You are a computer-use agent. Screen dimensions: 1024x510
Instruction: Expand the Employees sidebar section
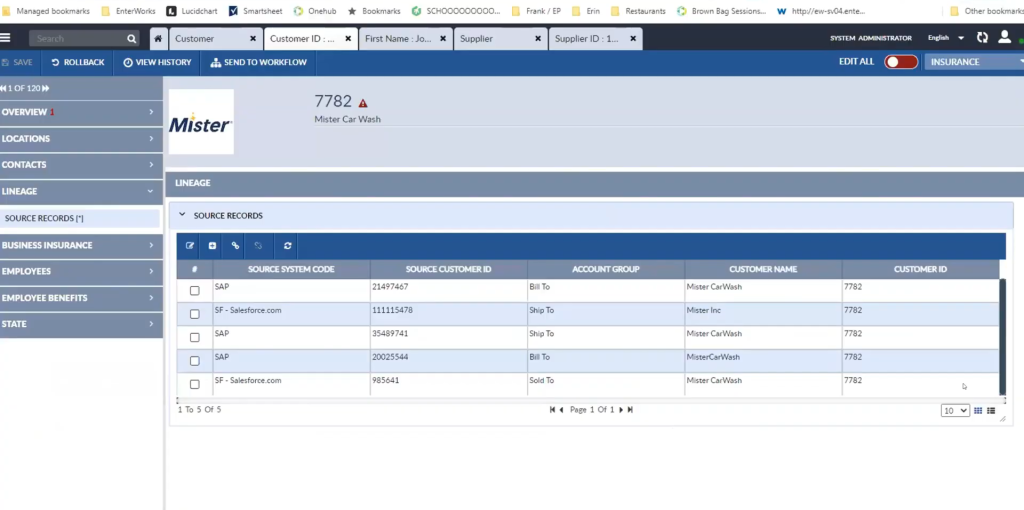81,271
